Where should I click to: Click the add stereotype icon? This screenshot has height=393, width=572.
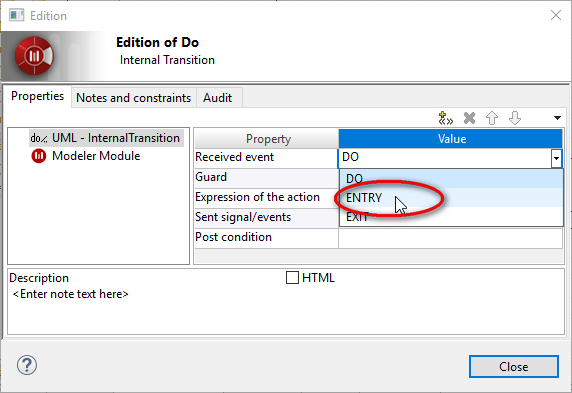(445, 118)
